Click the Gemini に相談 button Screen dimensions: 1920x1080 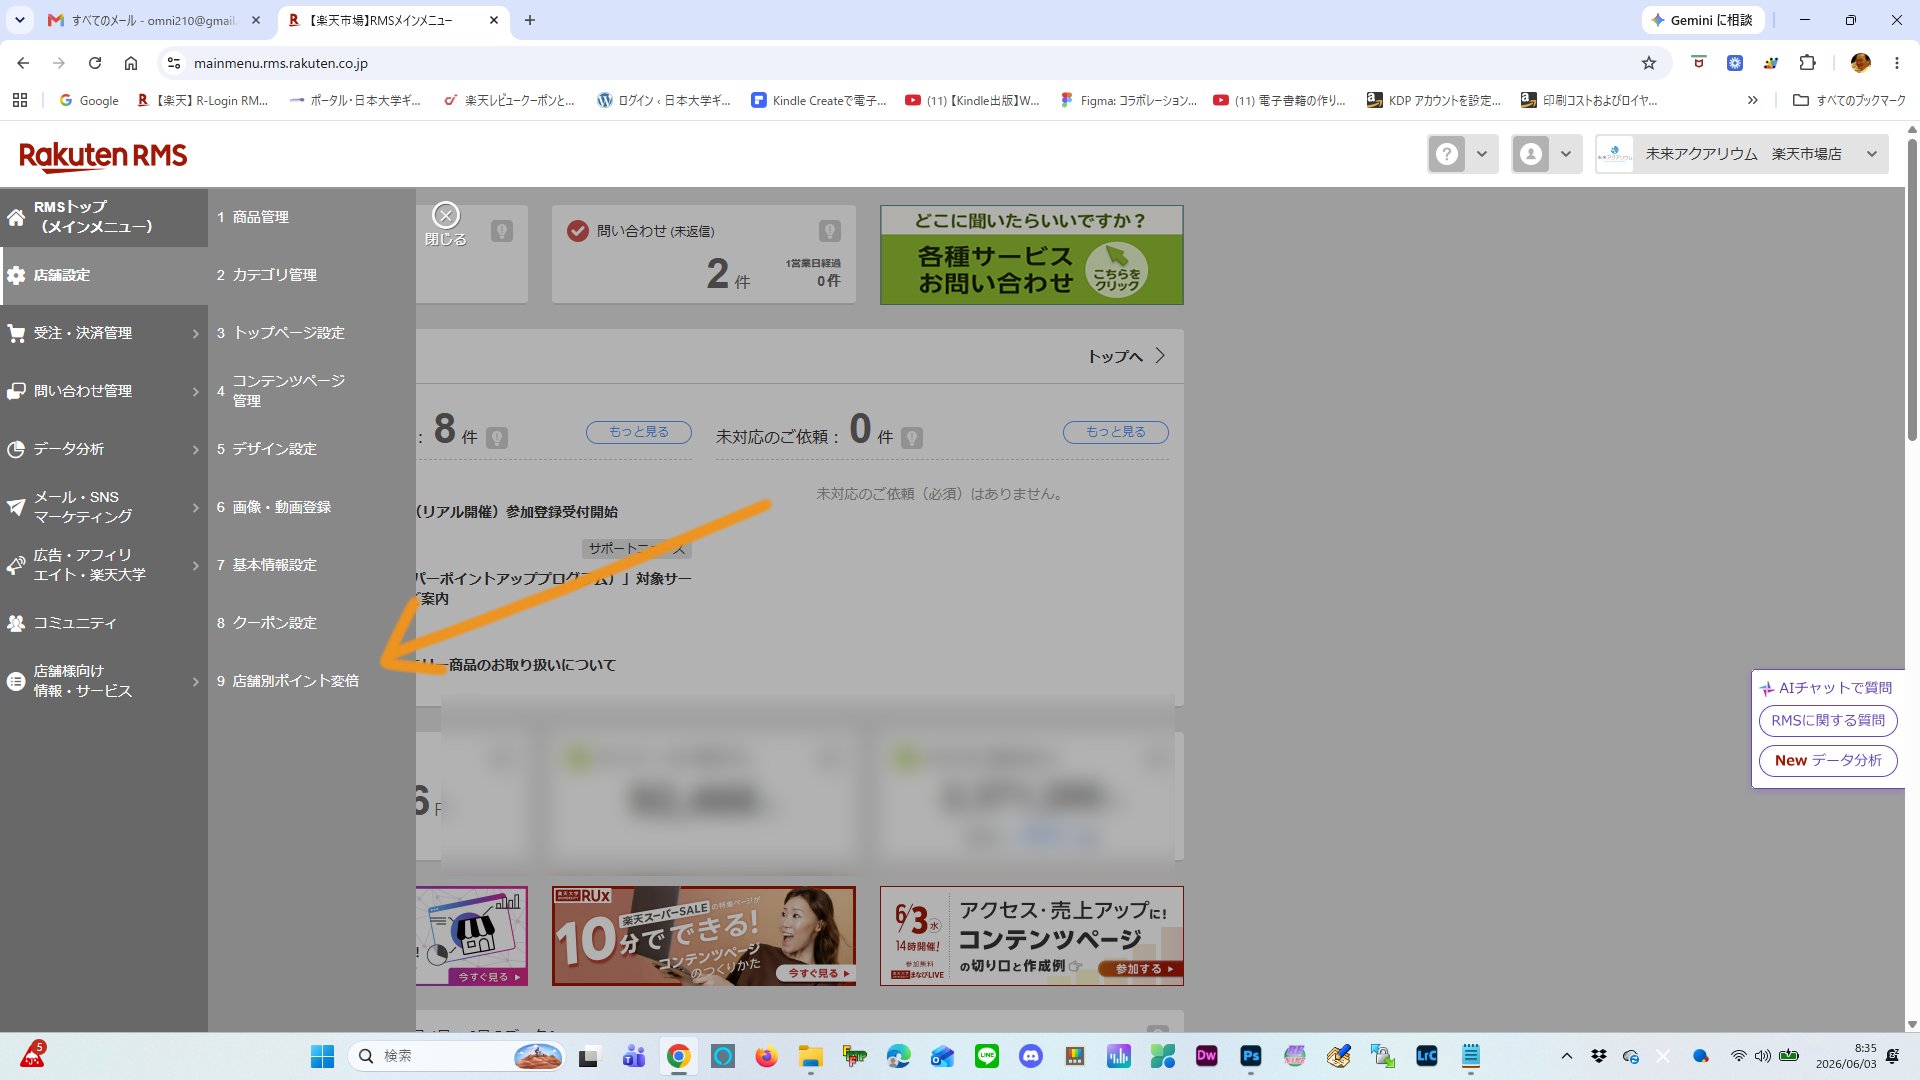pyautogui.click(x=1702, y=20)
